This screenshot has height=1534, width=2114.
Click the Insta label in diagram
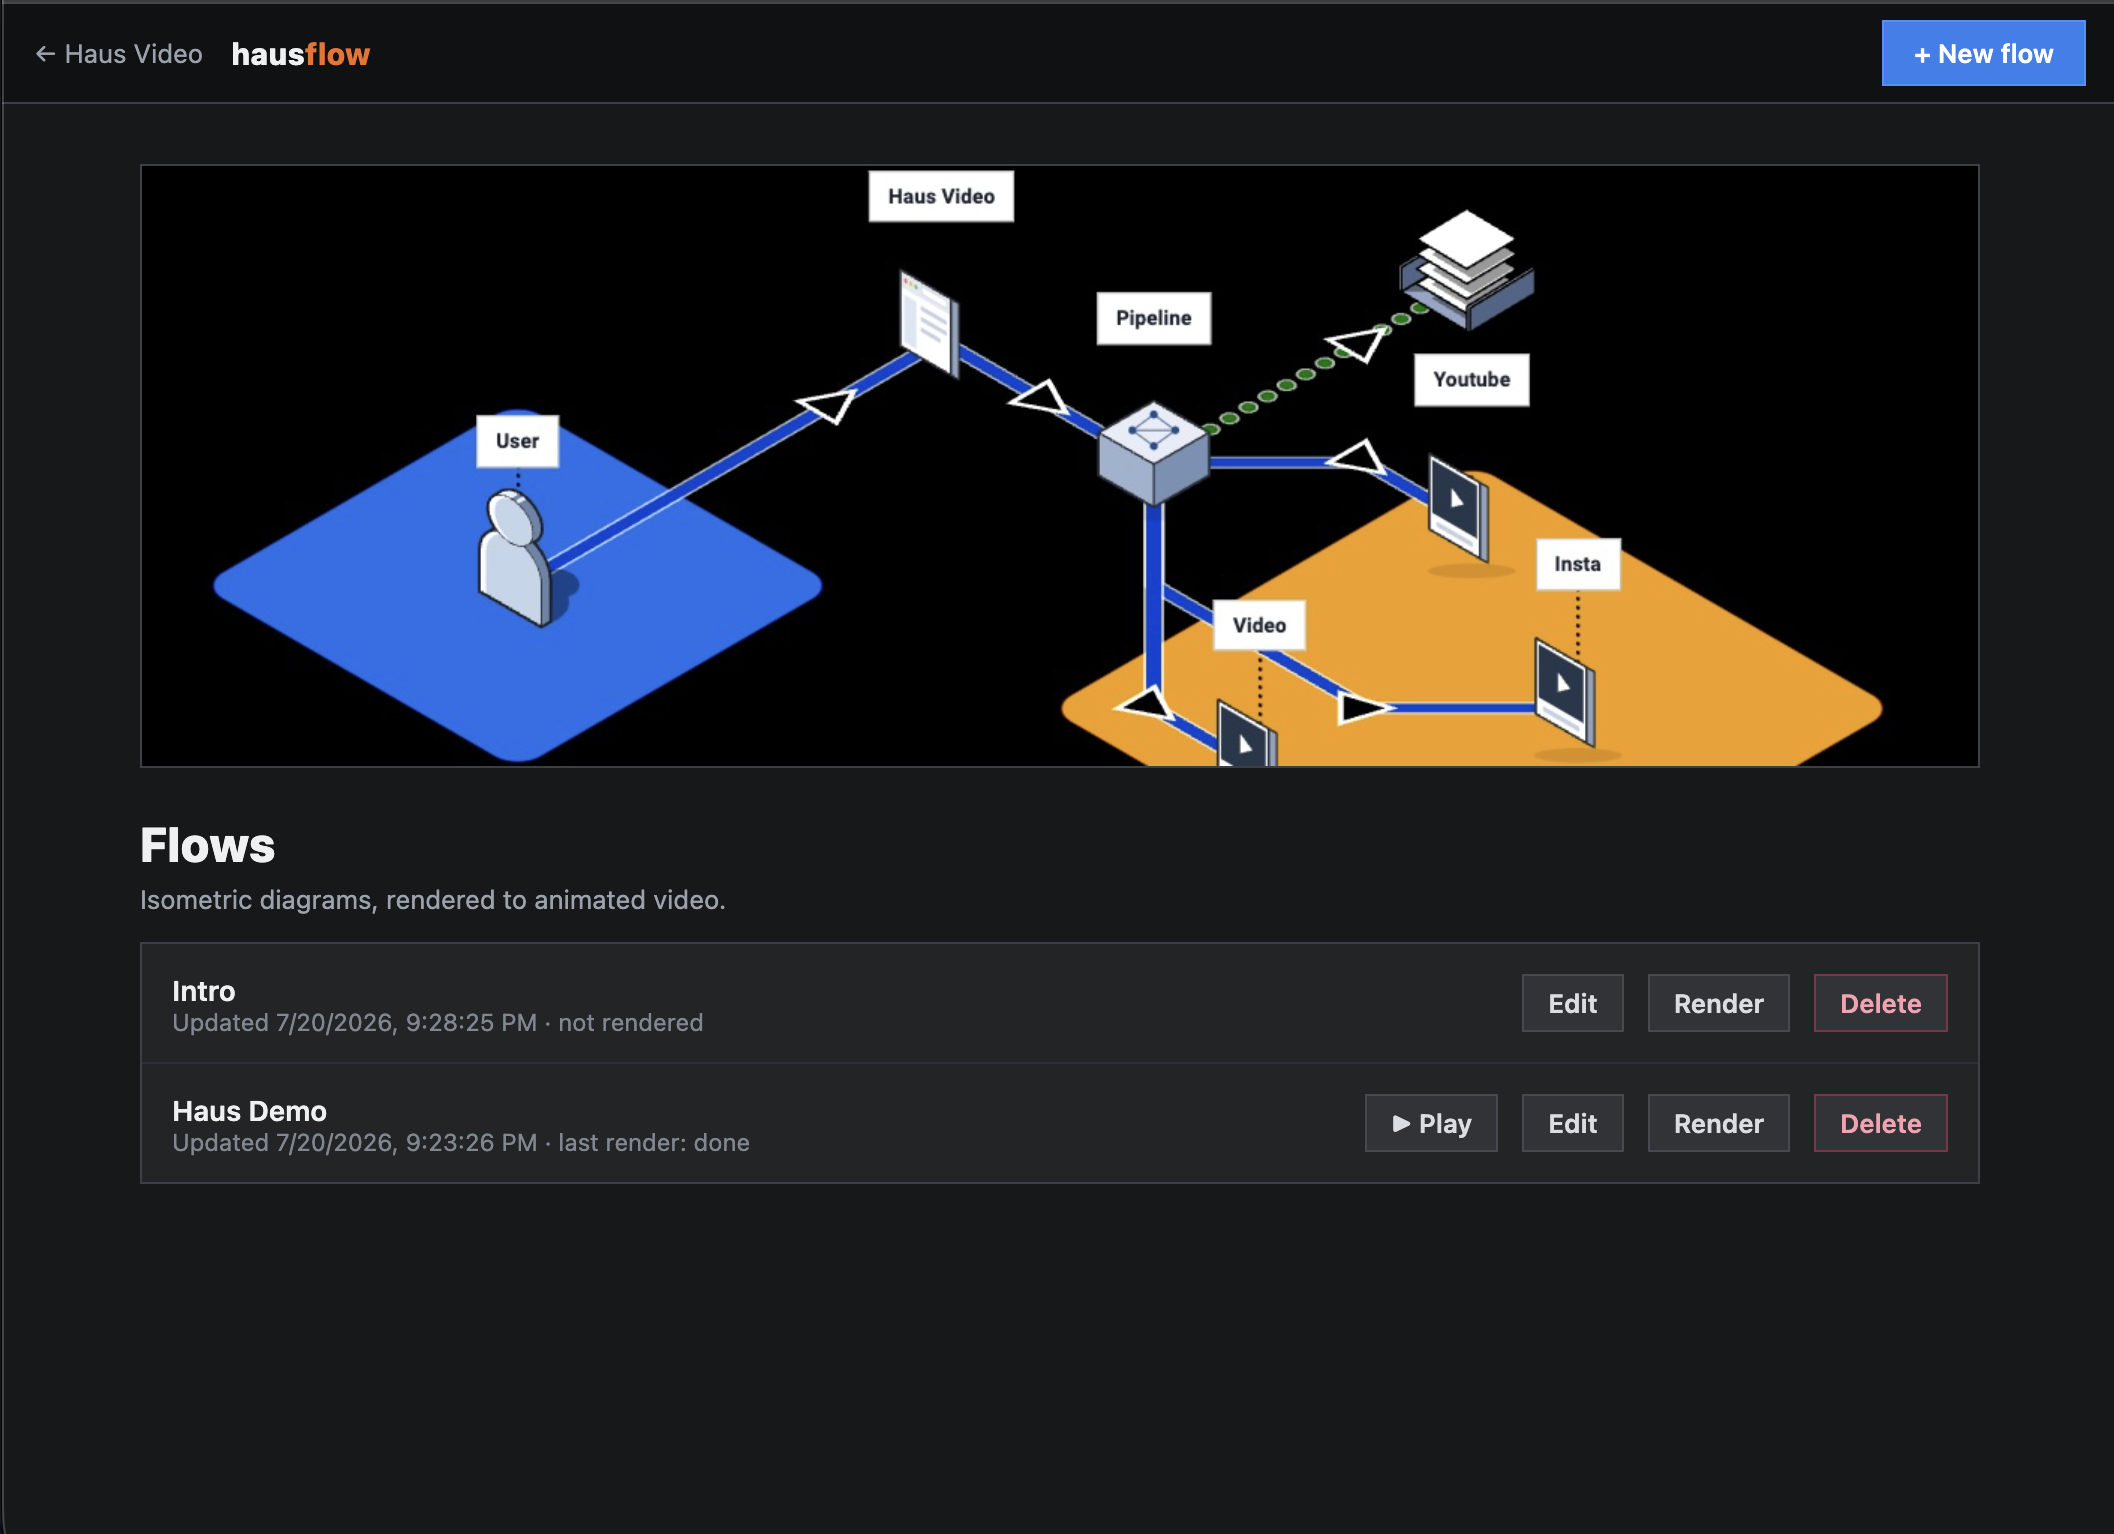1577,564
